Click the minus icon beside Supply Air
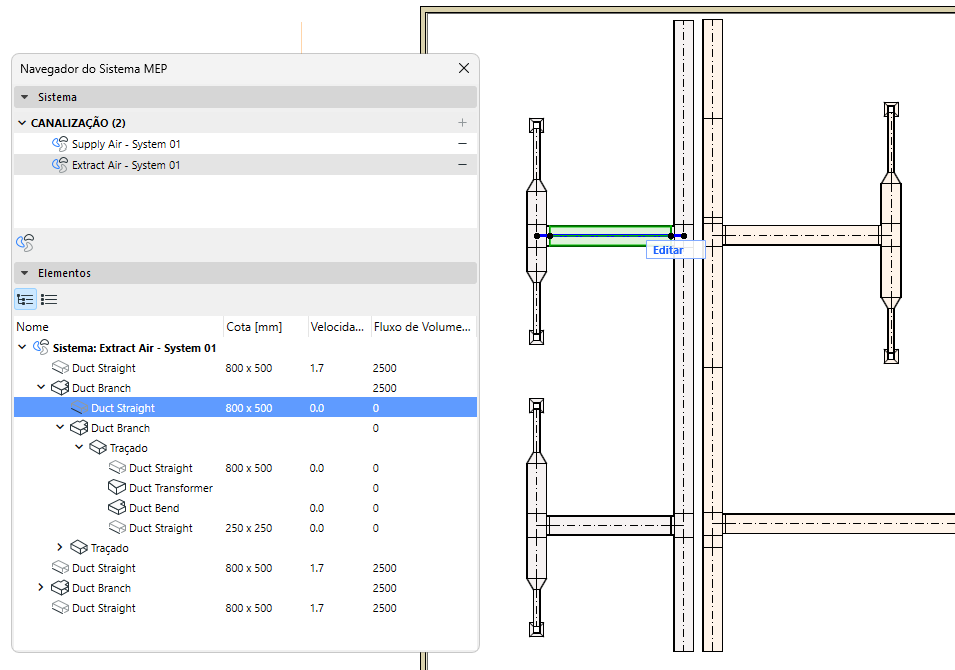 click(462, 144)
